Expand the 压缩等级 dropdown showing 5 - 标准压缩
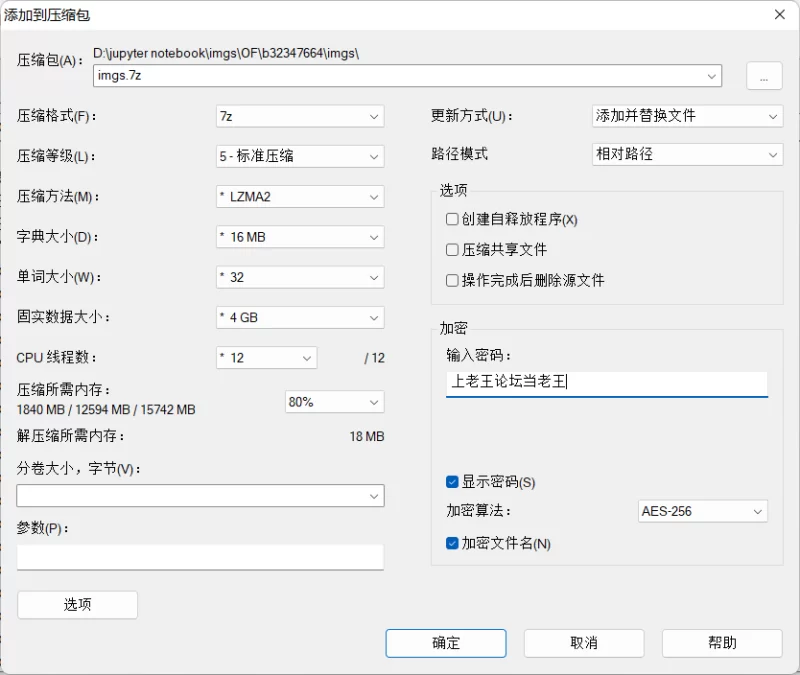This screenshot has height=675, width=800. [x=300, y=156]
